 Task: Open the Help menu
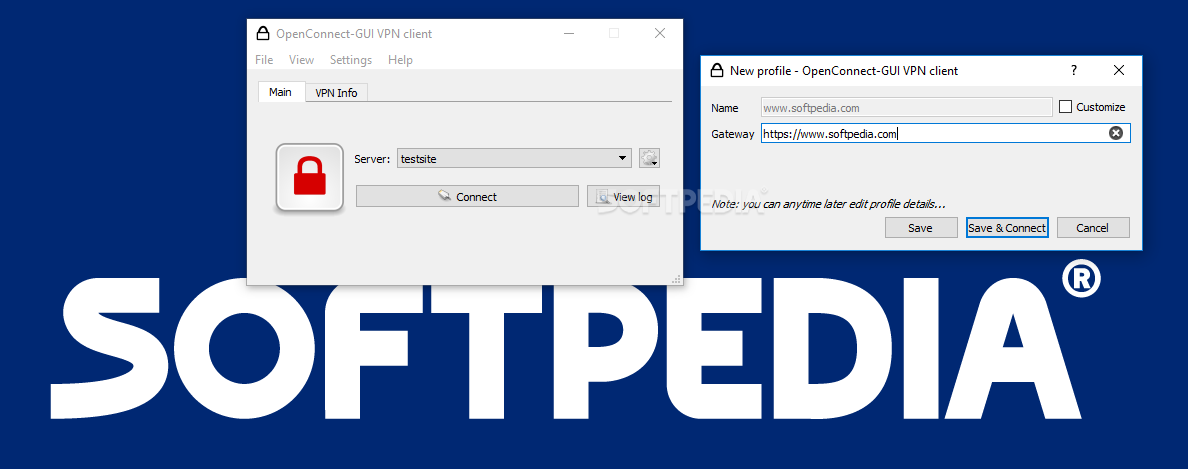tap(400, 60)
